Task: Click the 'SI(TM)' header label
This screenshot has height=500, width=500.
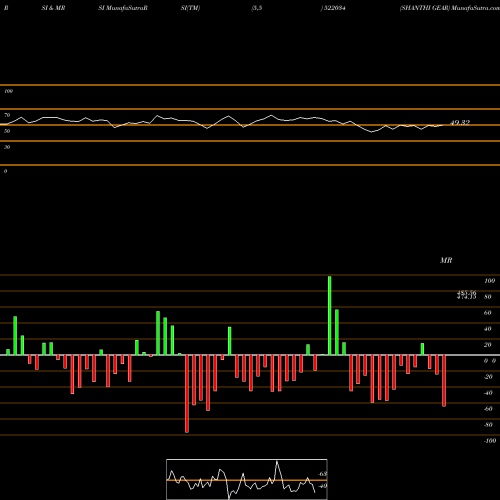Action: pyautogui.click(x=190, y=8)
